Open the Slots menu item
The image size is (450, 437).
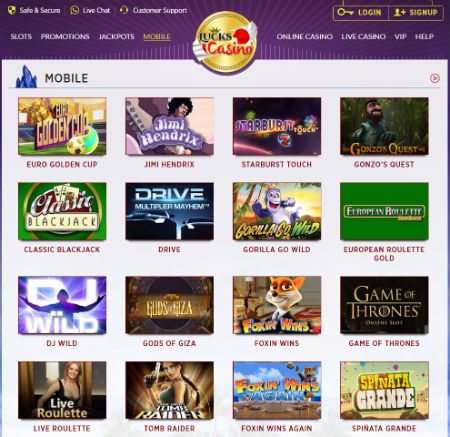tap(21, 37)
